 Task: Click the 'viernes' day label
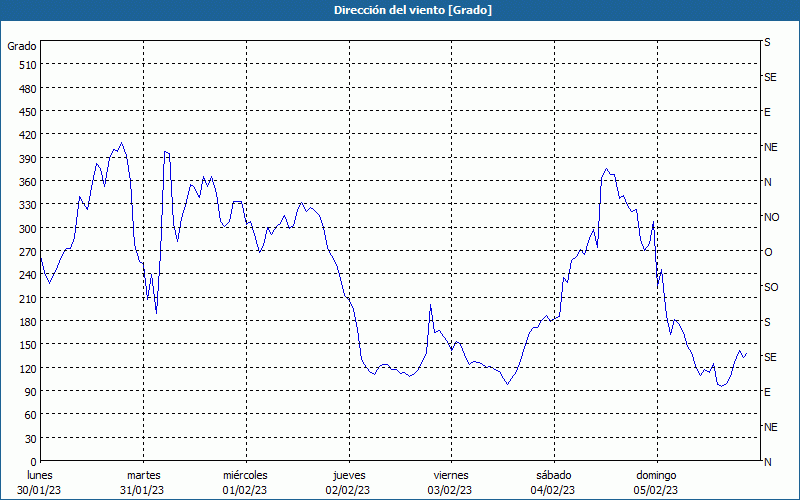point(451,475)
